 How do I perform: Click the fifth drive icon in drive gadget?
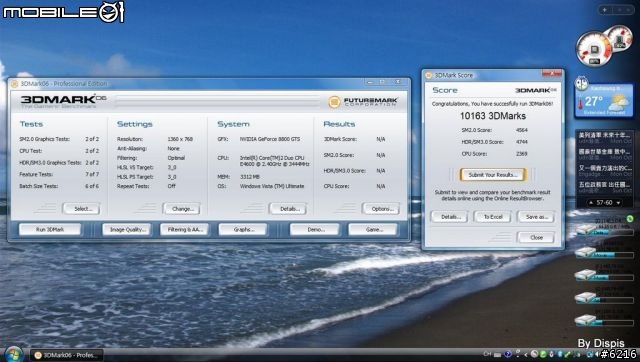[586, 320]
